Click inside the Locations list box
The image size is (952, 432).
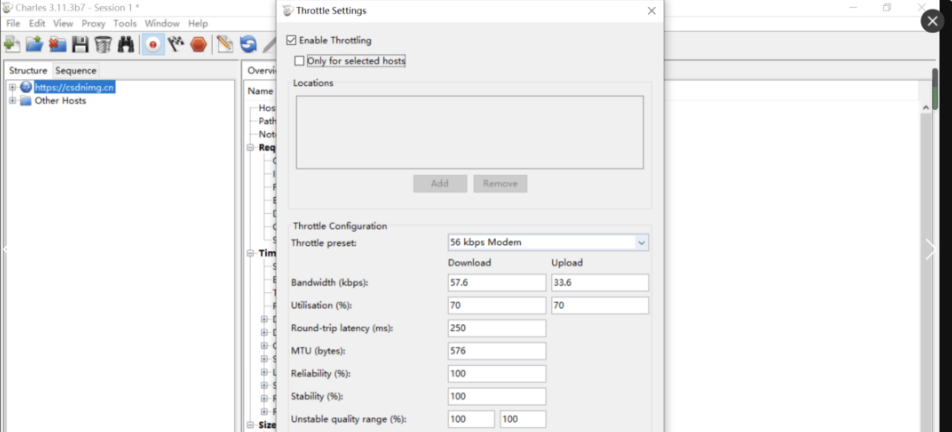pos(469,132)
